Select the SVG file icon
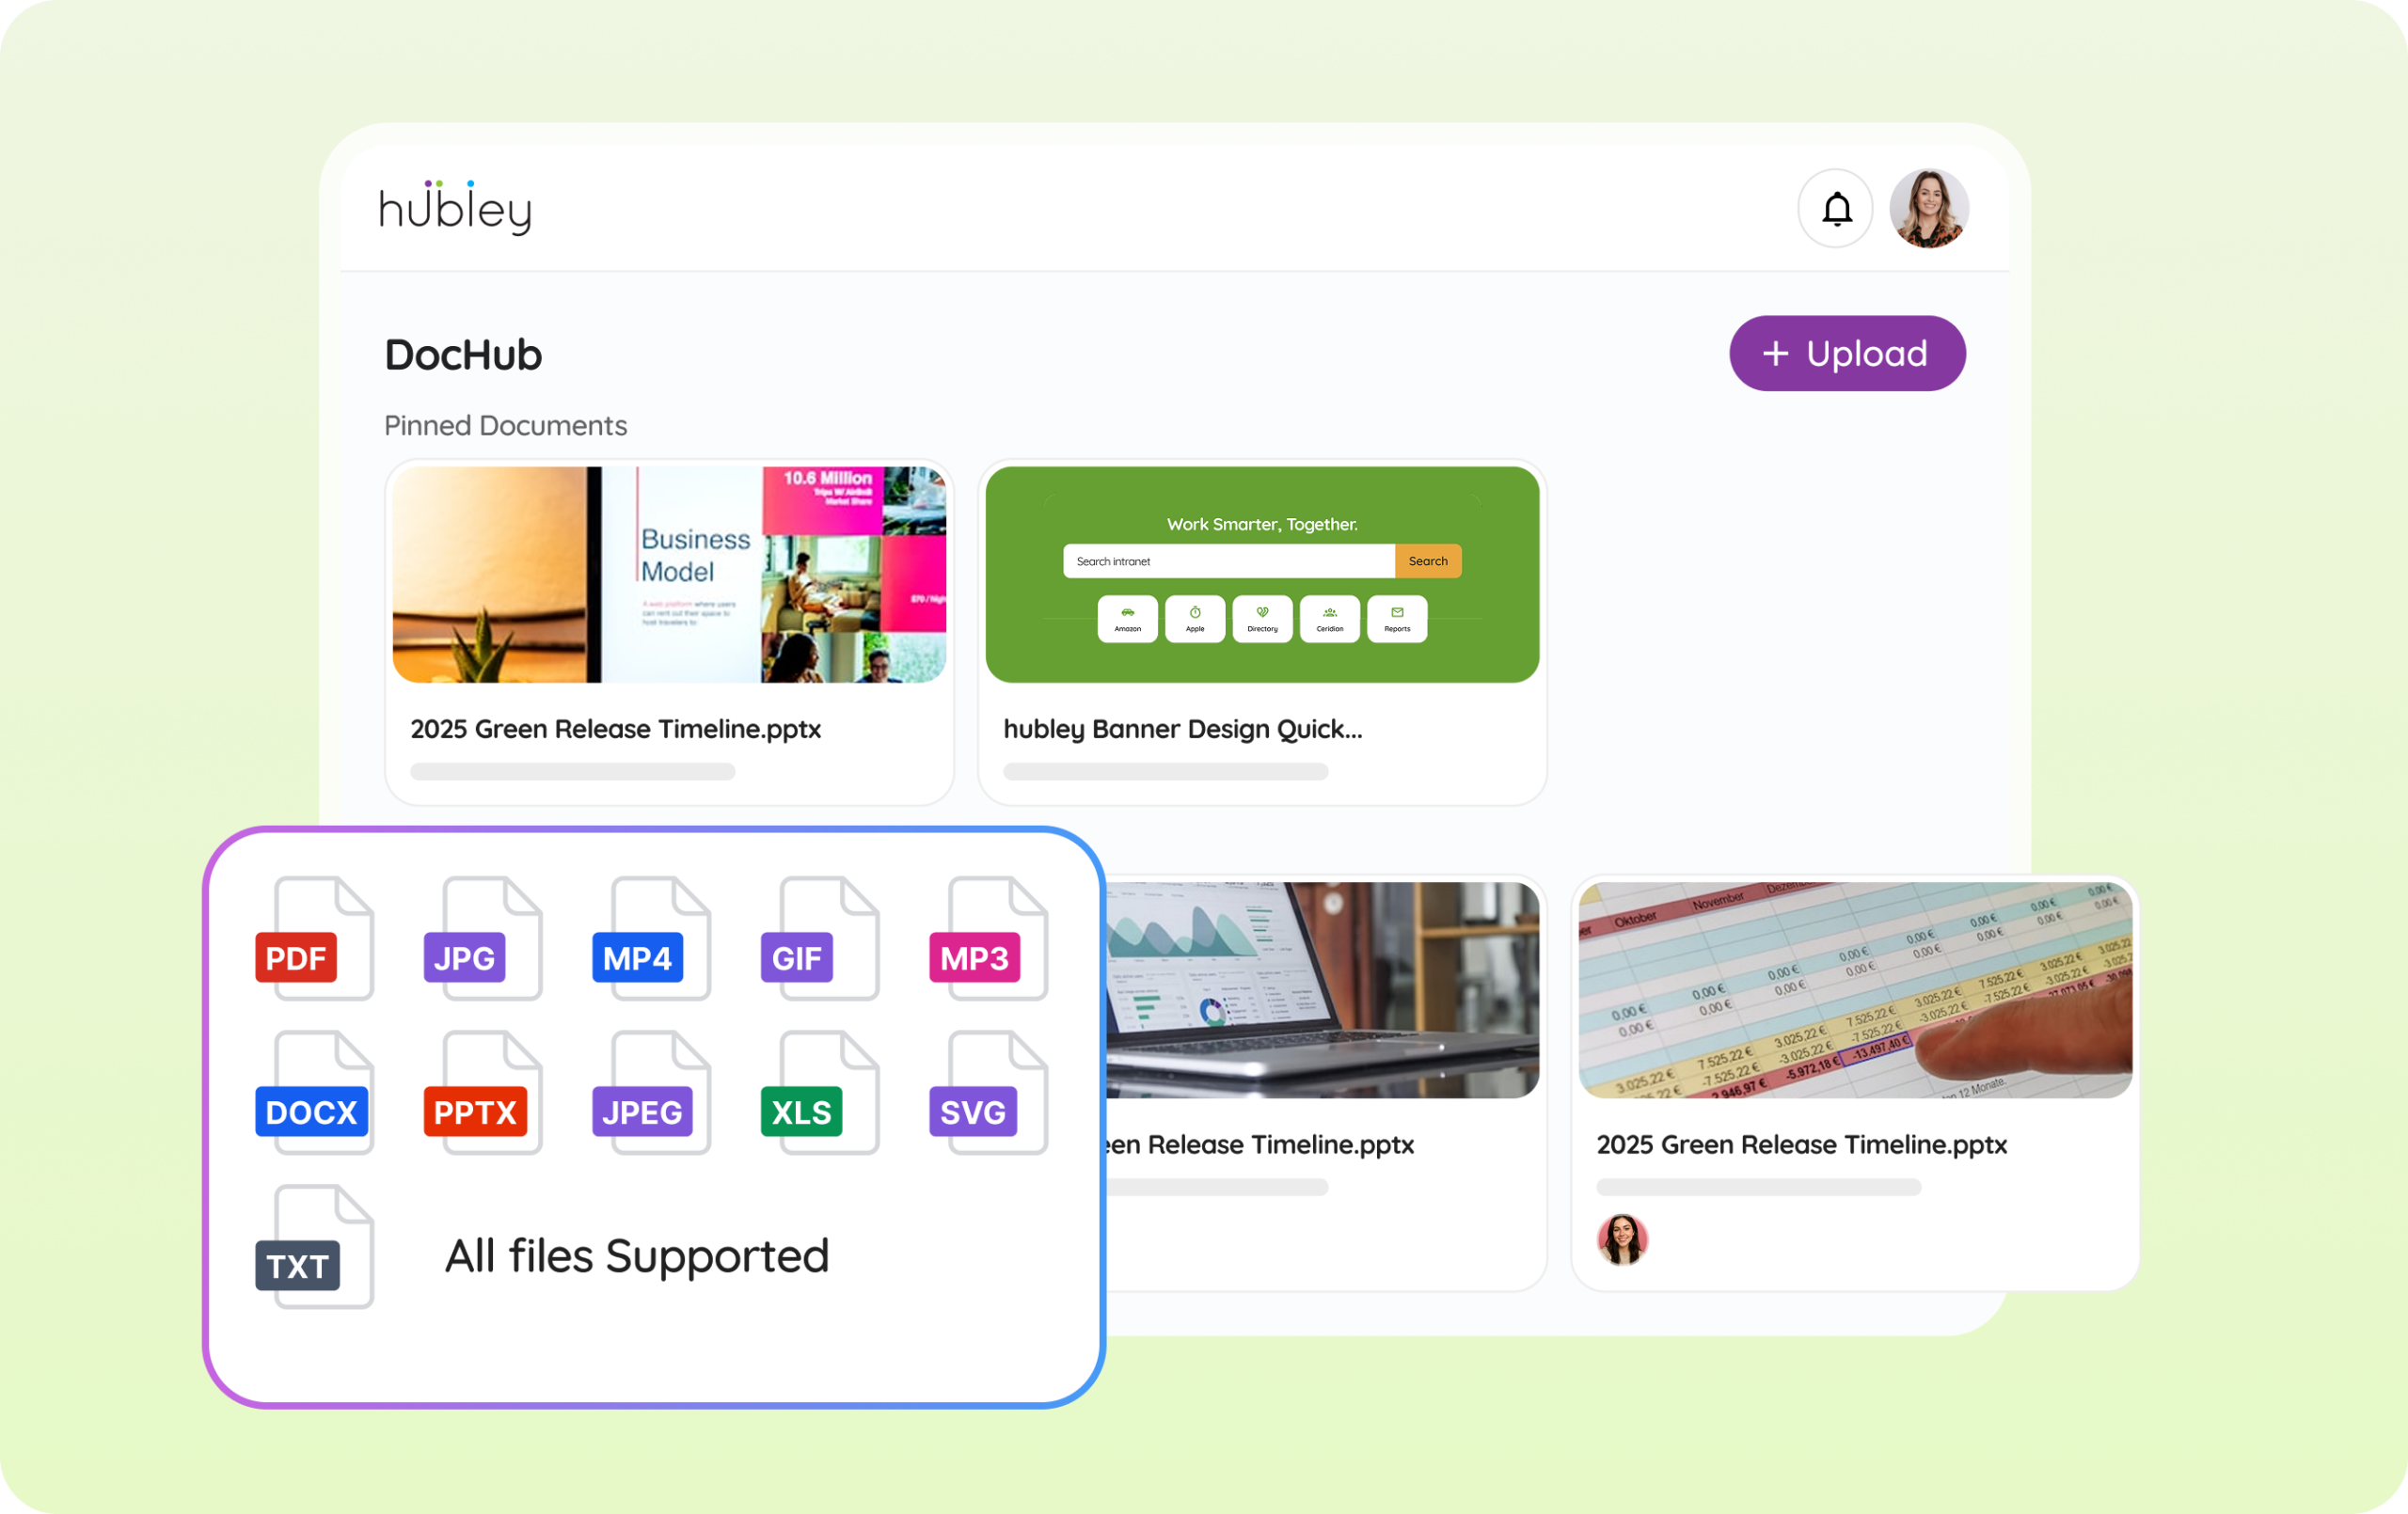 (987, 1094)
